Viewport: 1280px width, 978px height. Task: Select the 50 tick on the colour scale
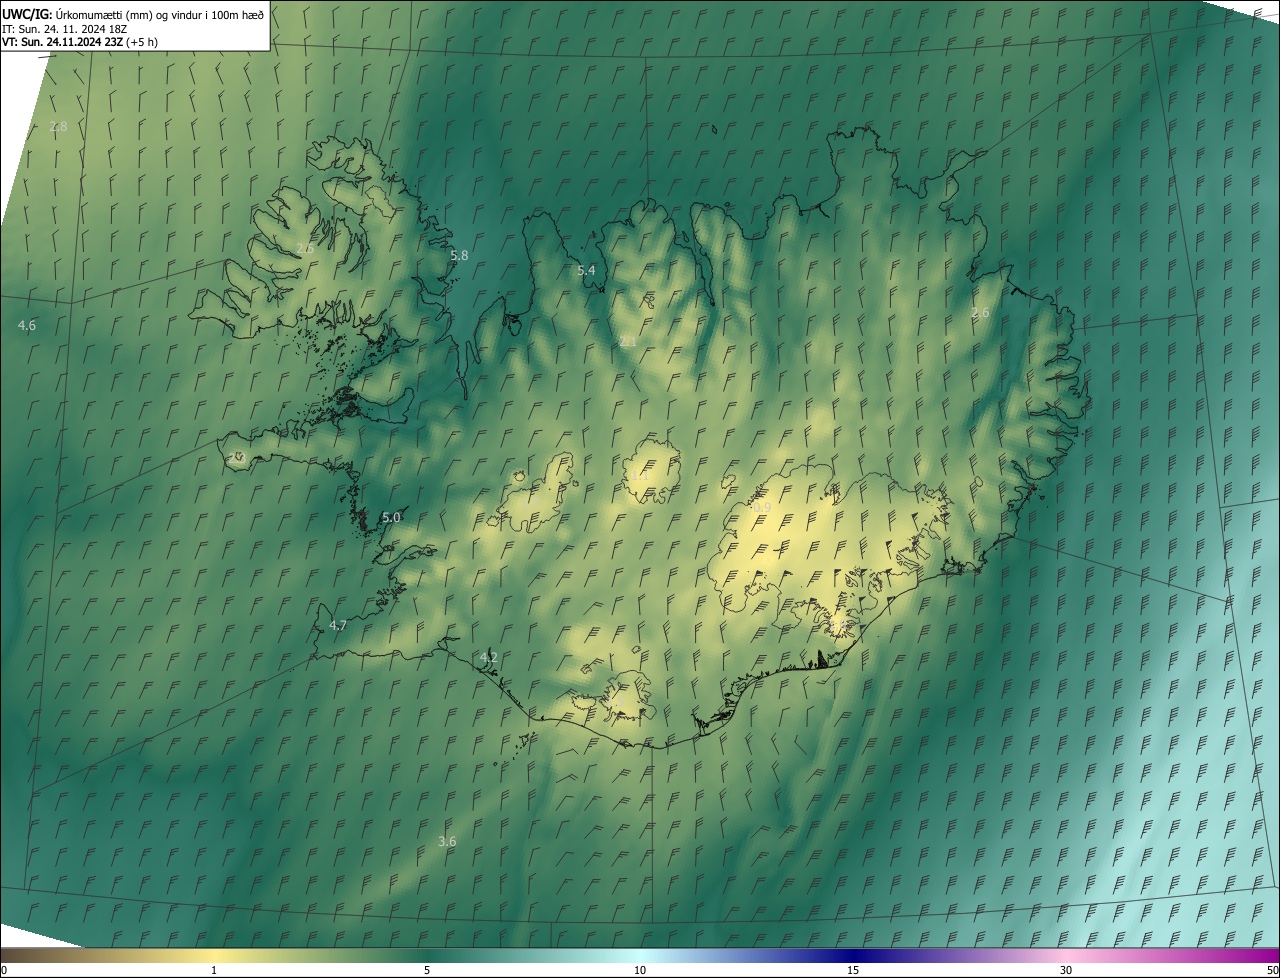click(x=1272, y=971)
